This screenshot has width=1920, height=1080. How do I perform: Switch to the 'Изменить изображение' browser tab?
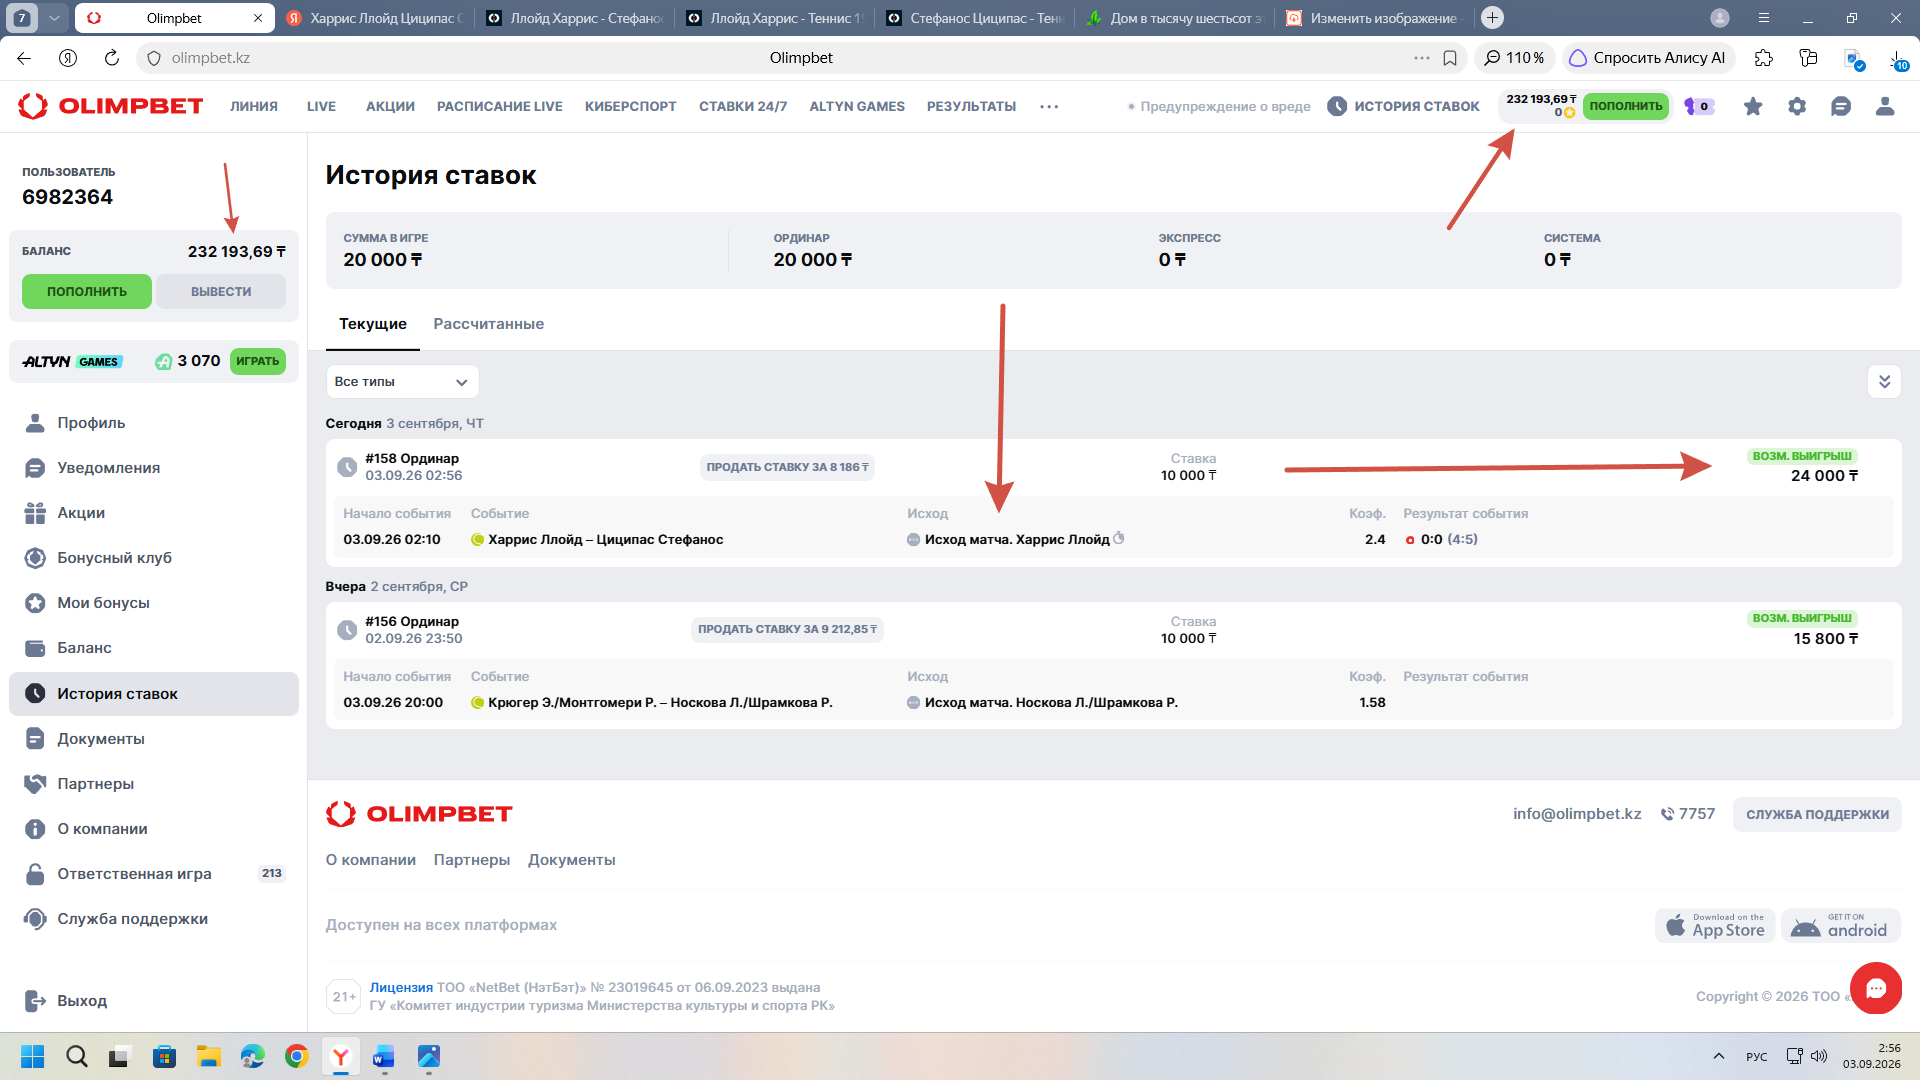pyautogui.click(x=1372, y=18)
